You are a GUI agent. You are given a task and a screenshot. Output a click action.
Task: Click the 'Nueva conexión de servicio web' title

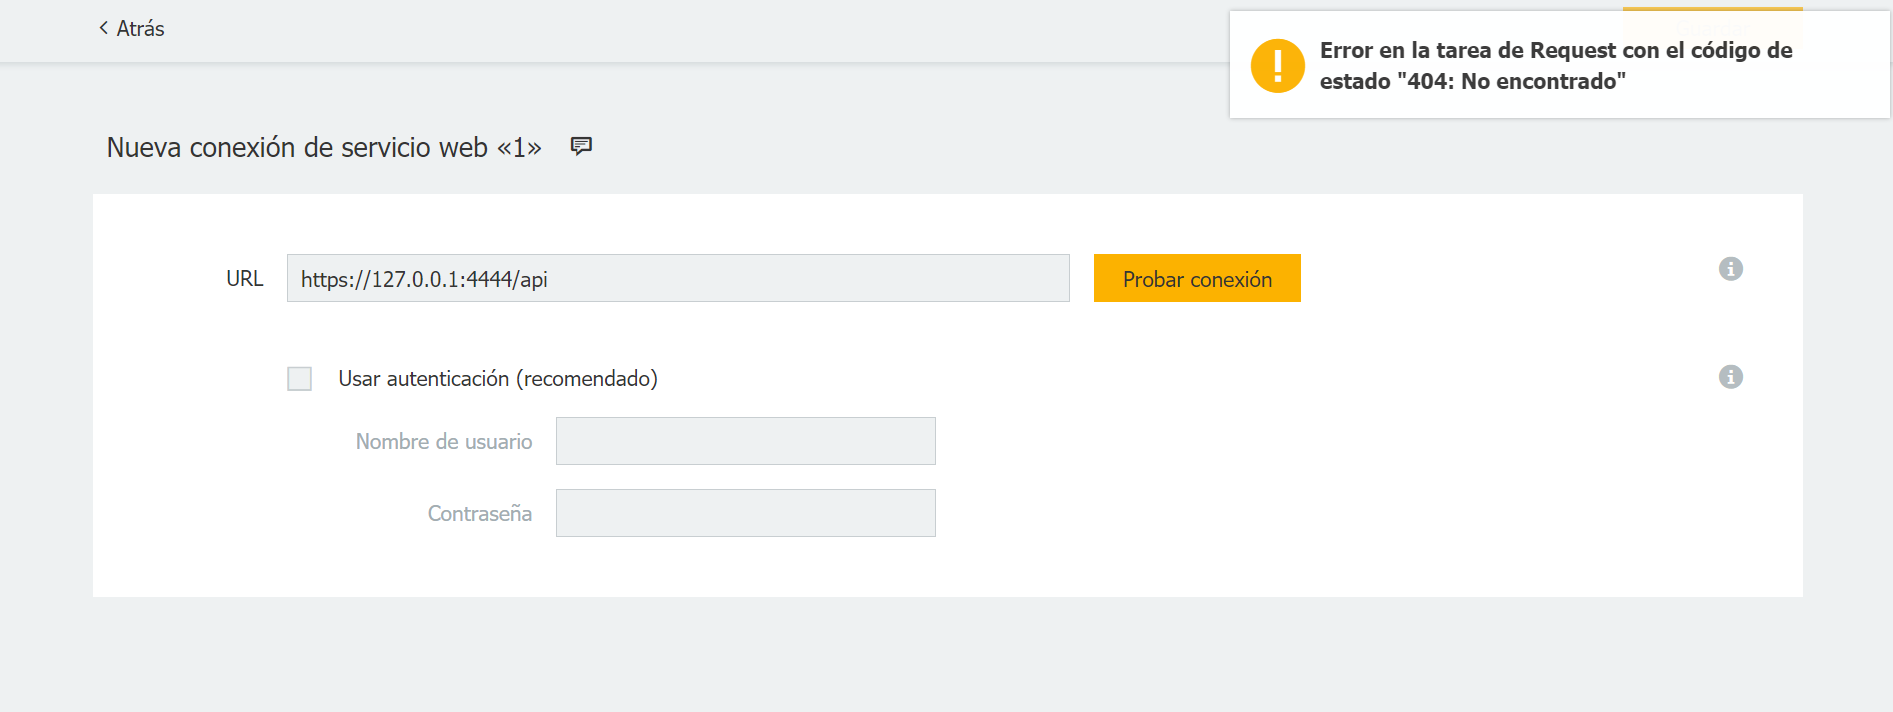coord(323,148)
